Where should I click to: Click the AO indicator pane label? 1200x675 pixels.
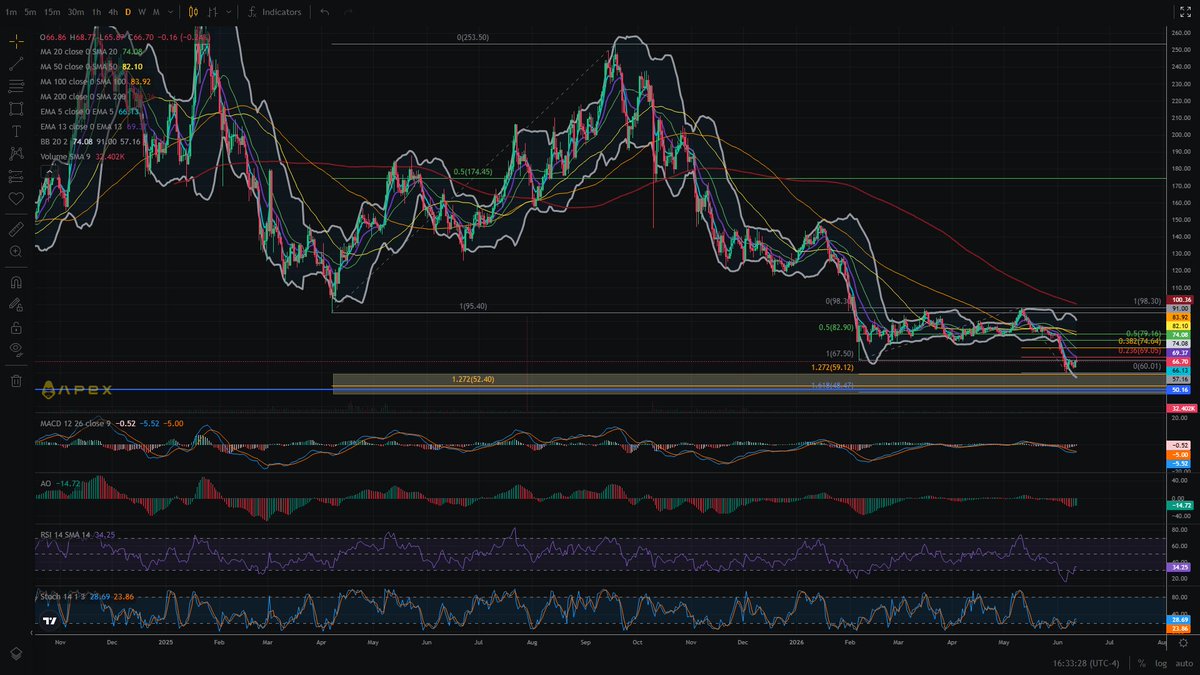(45, 482)
